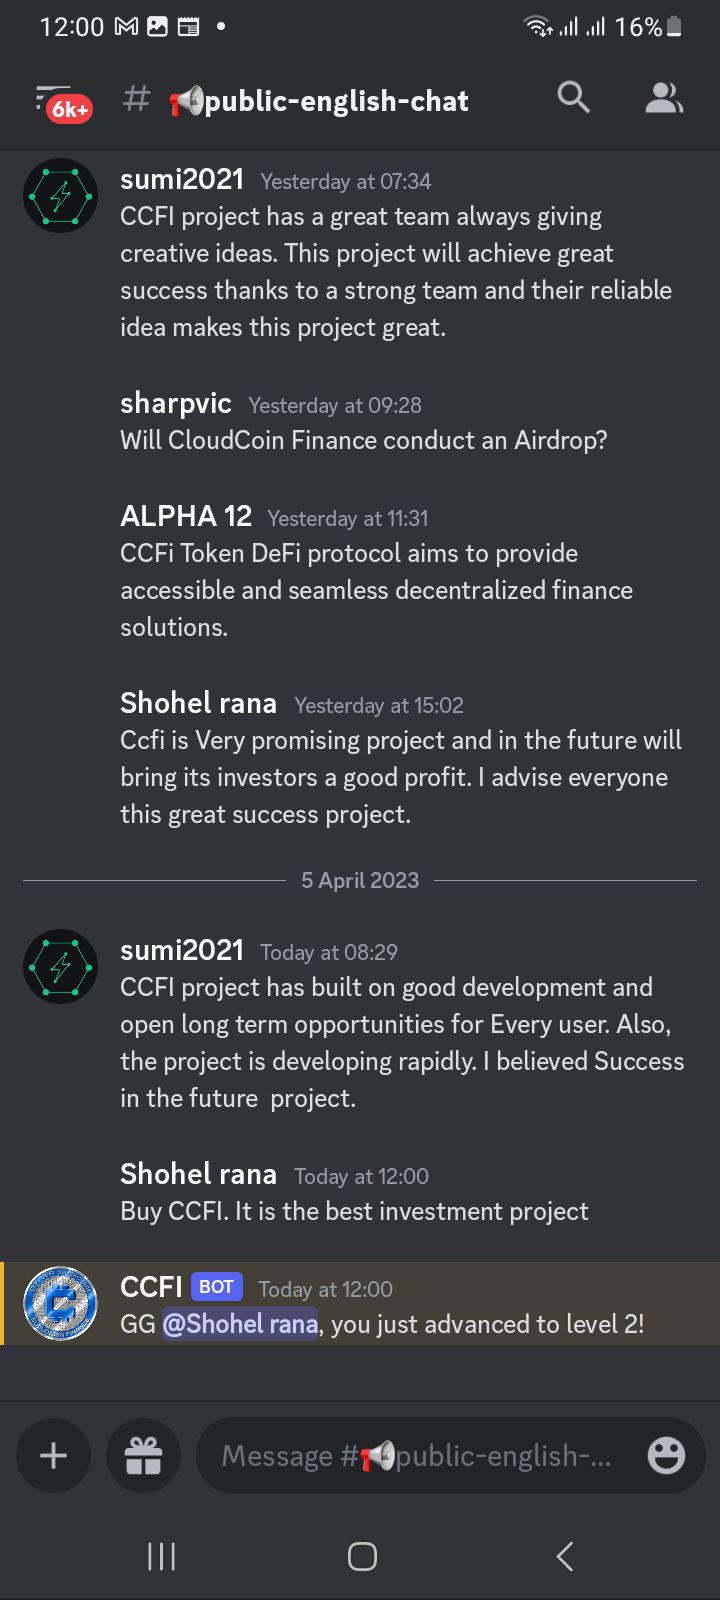Open the plus attachment button

pyautogui.click(x=53, y=1455)
